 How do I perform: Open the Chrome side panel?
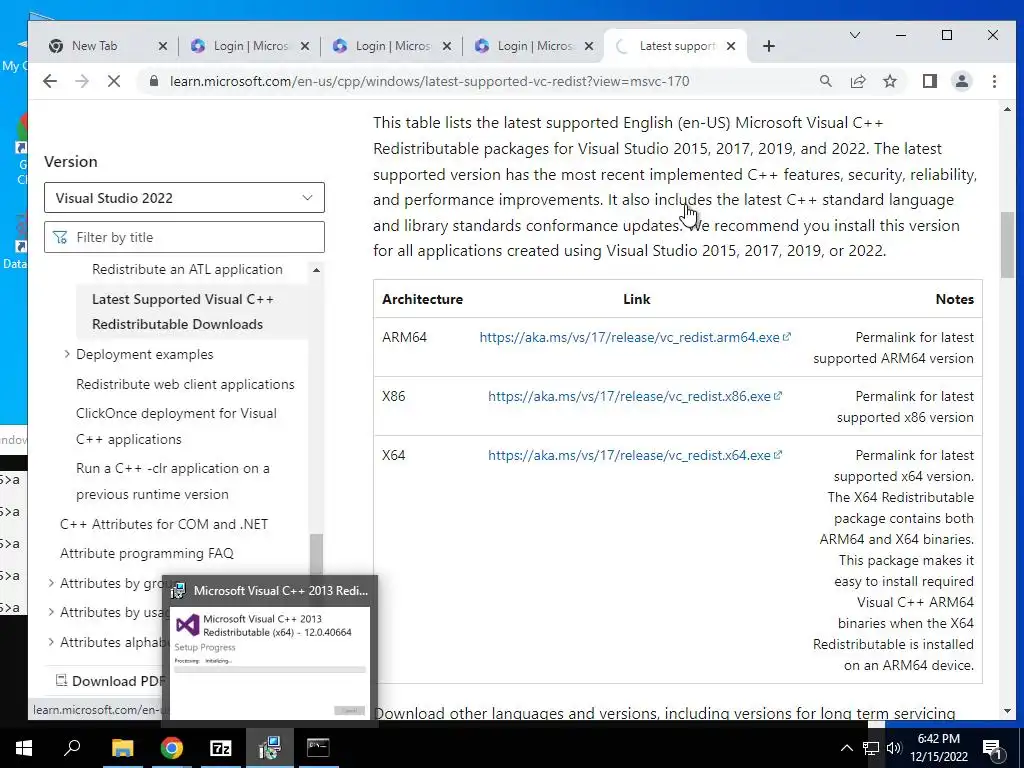[929, 81]
